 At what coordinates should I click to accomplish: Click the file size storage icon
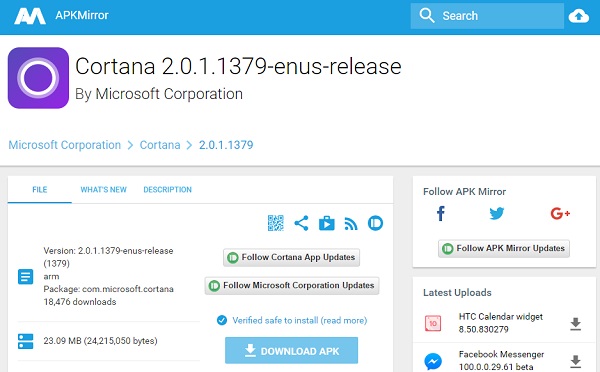click(26, 341)
